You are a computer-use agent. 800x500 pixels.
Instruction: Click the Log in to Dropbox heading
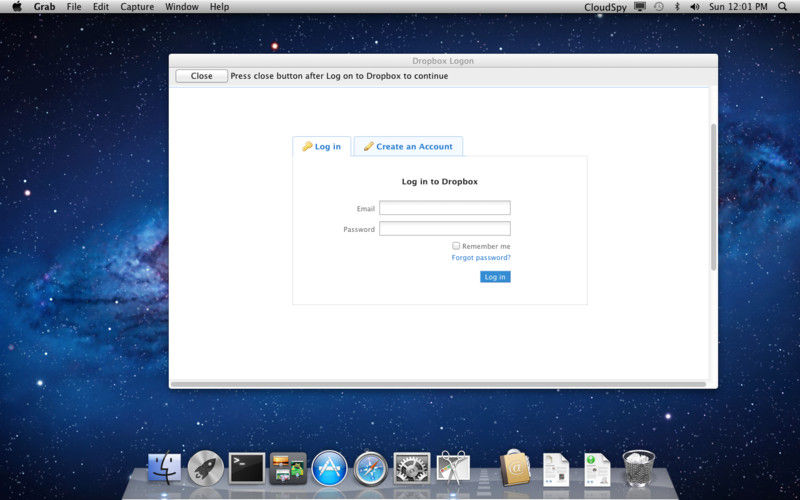pyautogui.click(x=440, y=182)
